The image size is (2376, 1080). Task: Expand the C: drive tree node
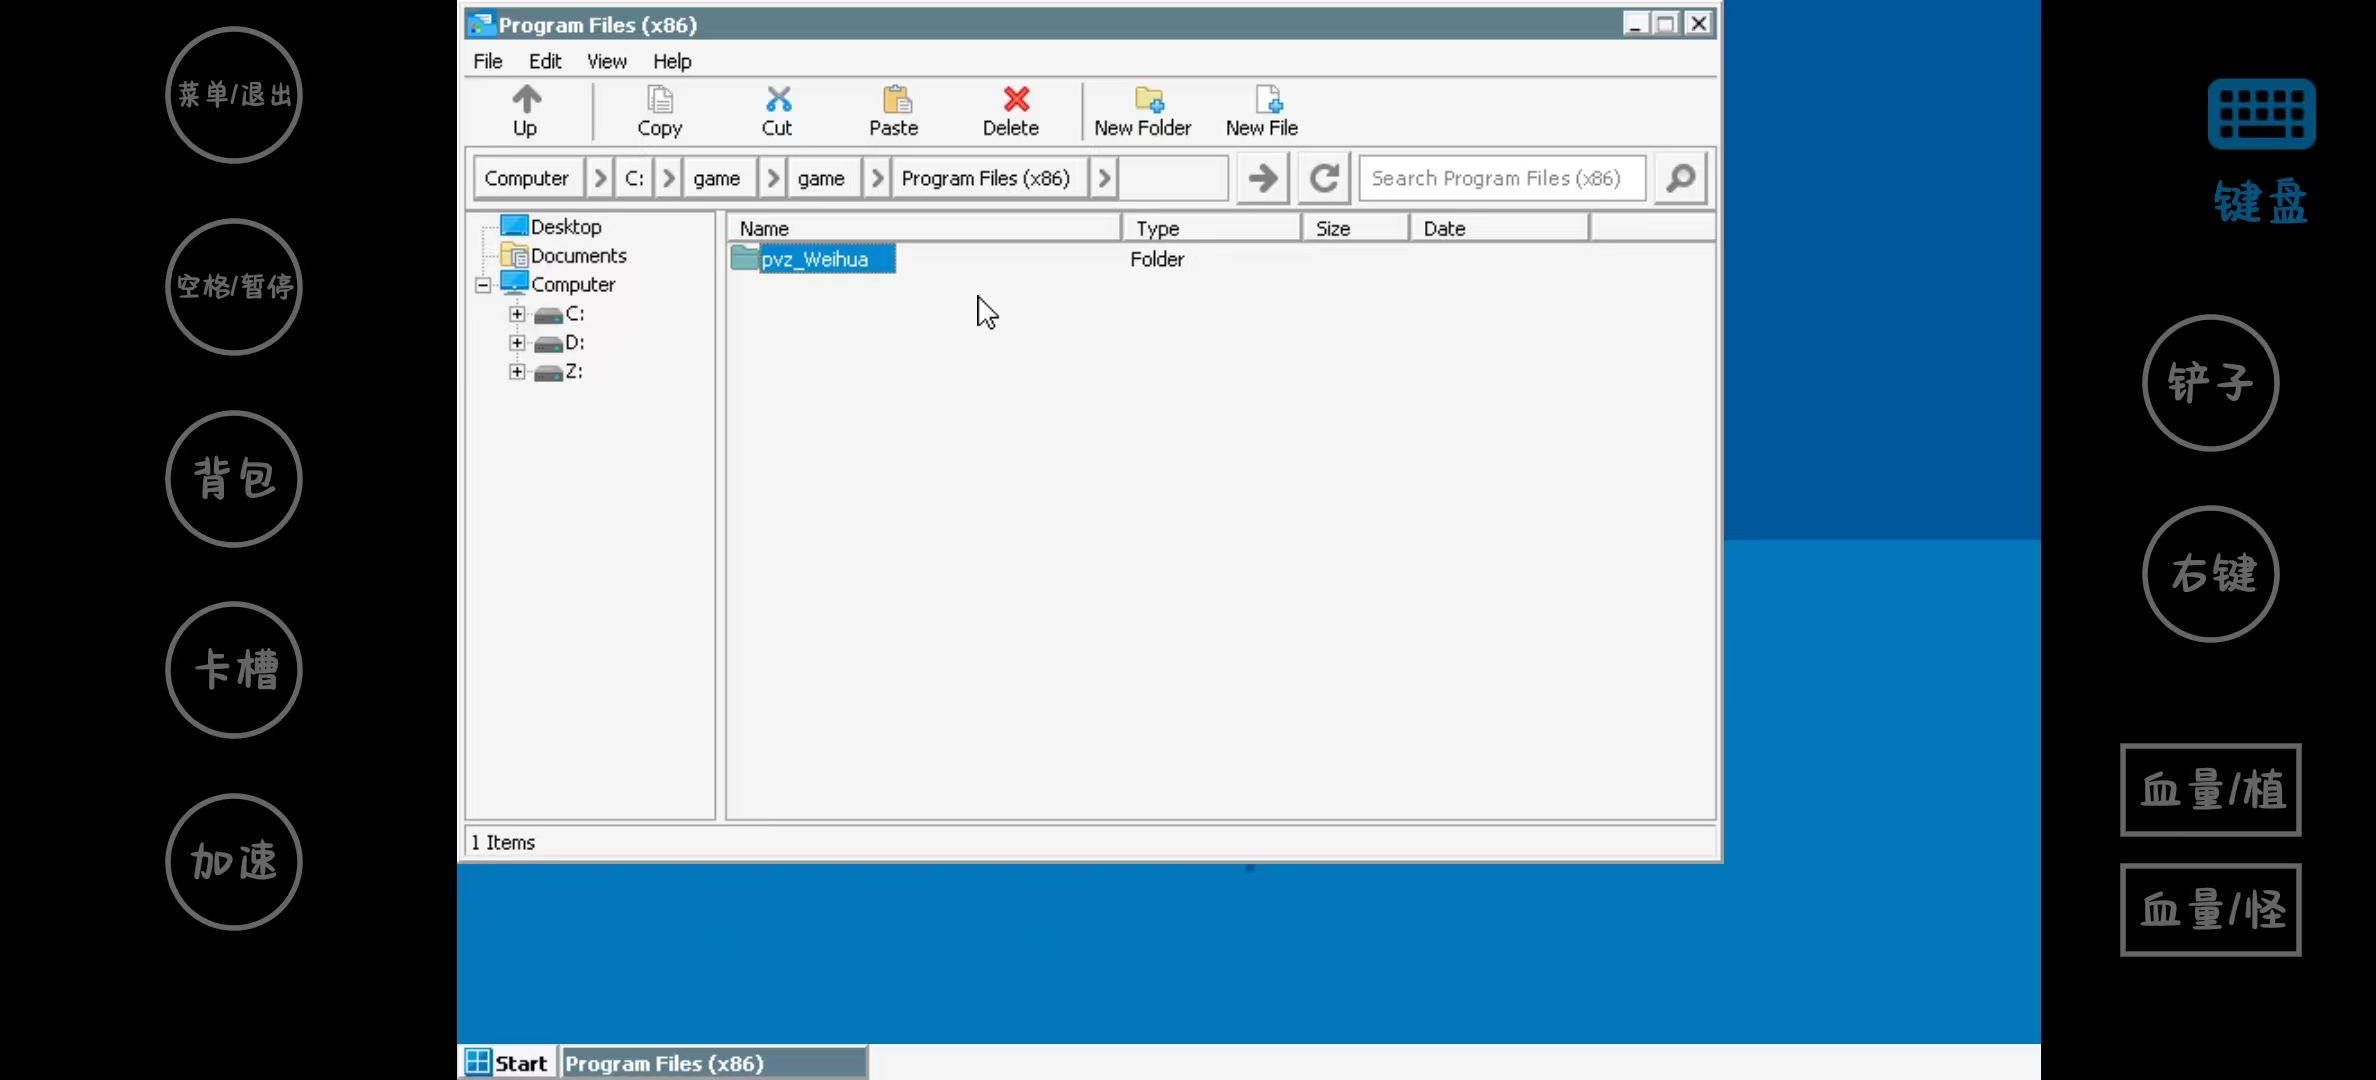pyautogui.click(x=517, y=314)
